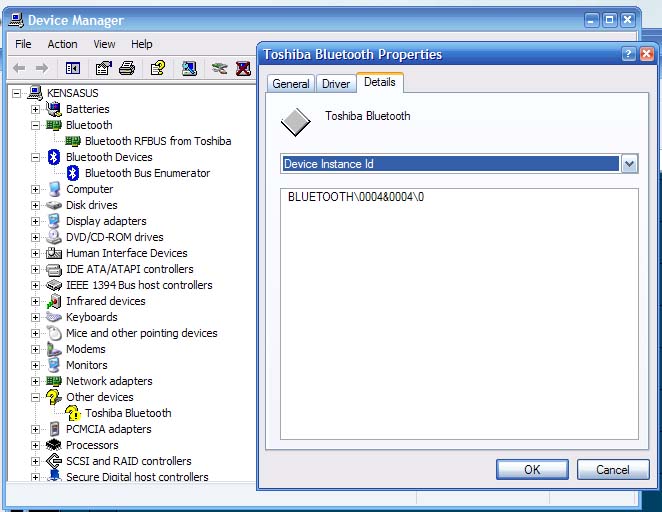The image size is (662, 512).
Task: Expand the Monitors node
Action: click(x=35, y=366)
